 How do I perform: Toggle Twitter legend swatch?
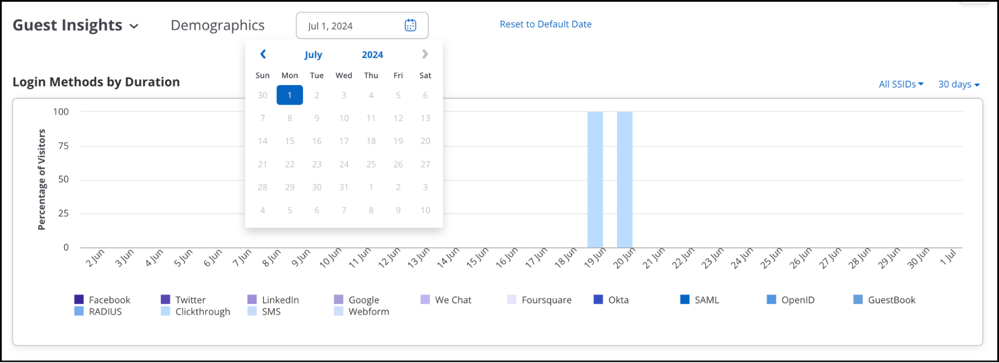(x=166, y=300)
